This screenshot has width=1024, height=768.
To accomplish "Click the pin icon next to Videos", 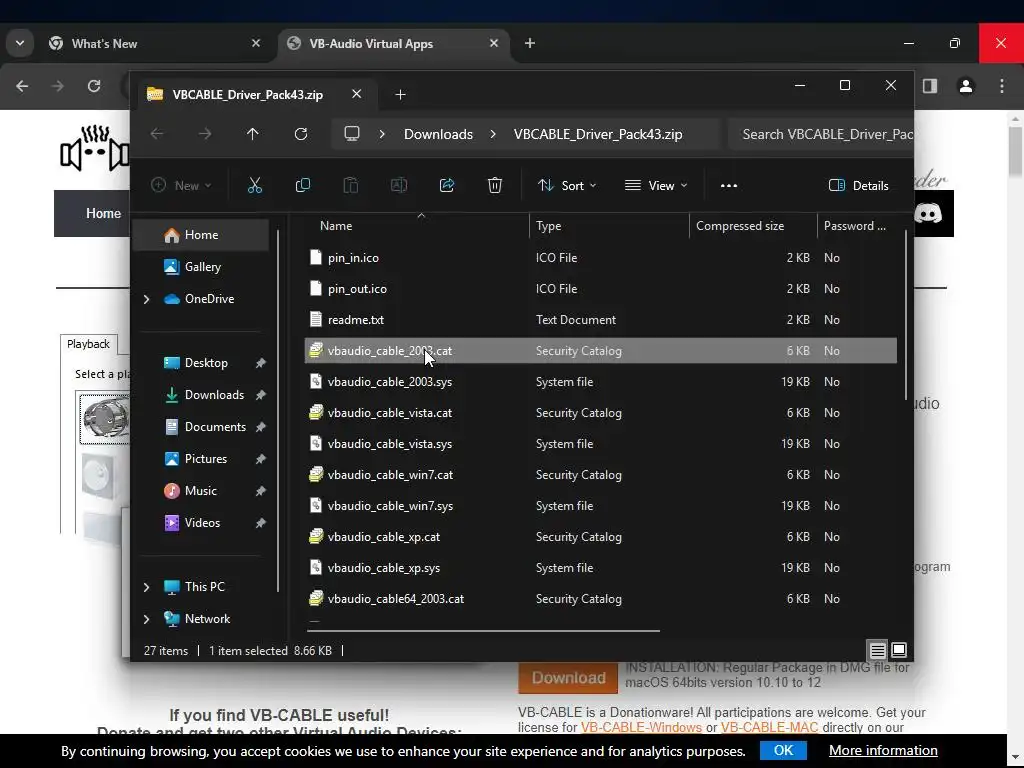I will [x=261, y=523].
